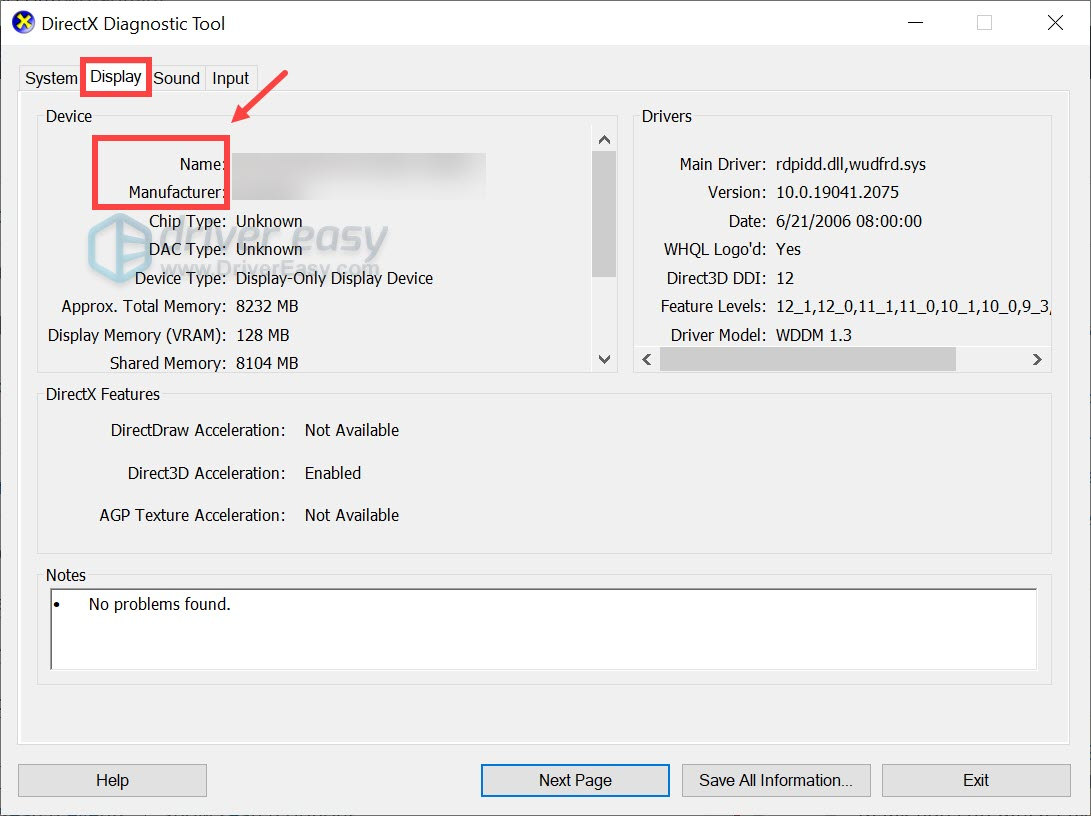Switch to the System tab
This screenshot has height=816, width=1091.
[x=50, y=78]
